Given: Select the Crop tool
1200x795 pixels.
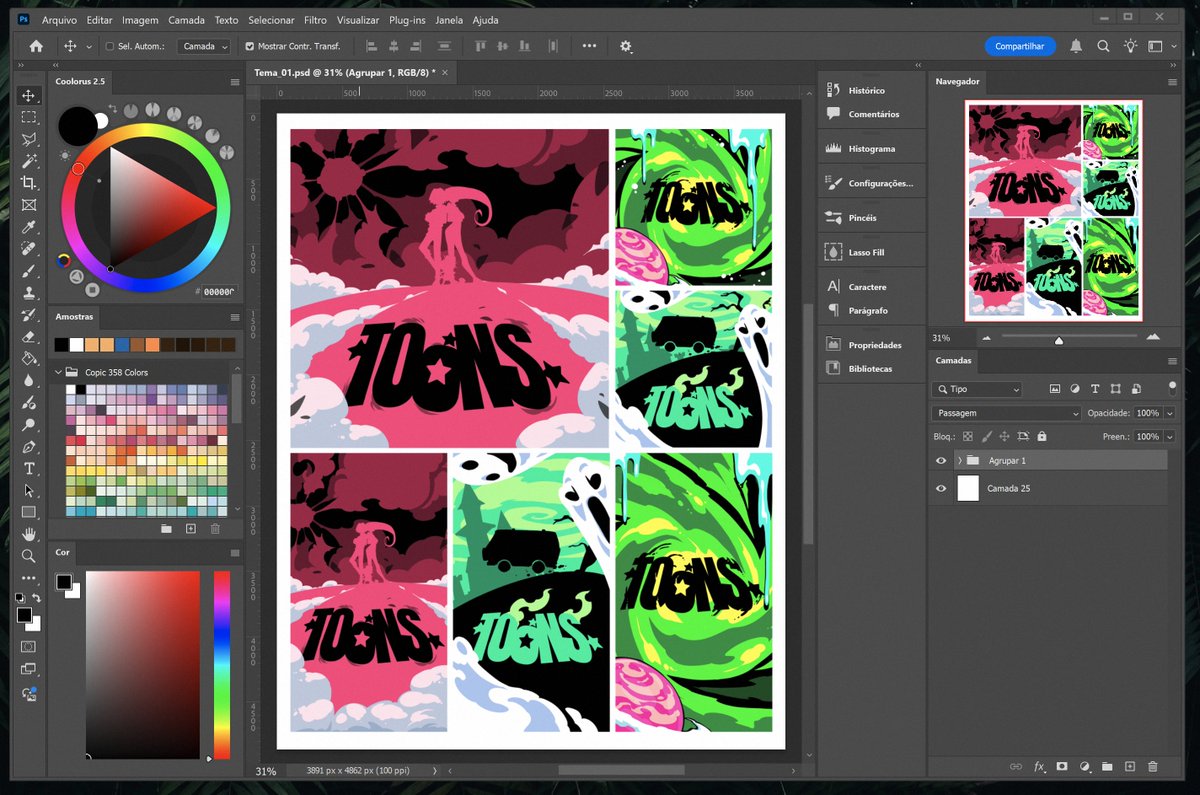Looking at the screenshot, I should 29,183.
